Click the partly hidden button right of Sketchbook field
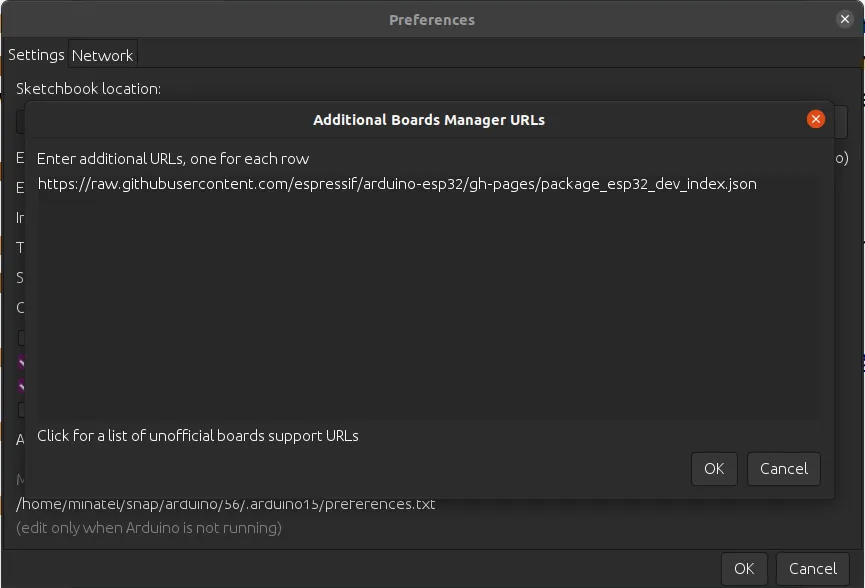Screen dimensions: 865x588 coord(841,120)
